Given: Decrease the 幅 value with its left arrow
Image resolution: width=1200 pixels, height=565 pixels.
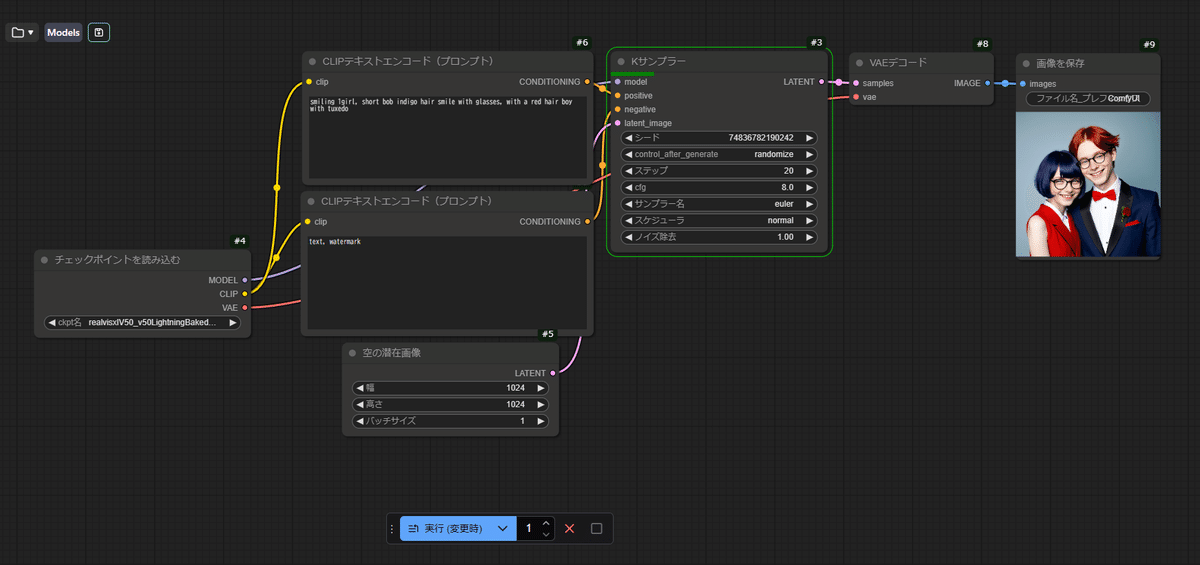Looking at the screenshot, I should (x=361, y=388).
